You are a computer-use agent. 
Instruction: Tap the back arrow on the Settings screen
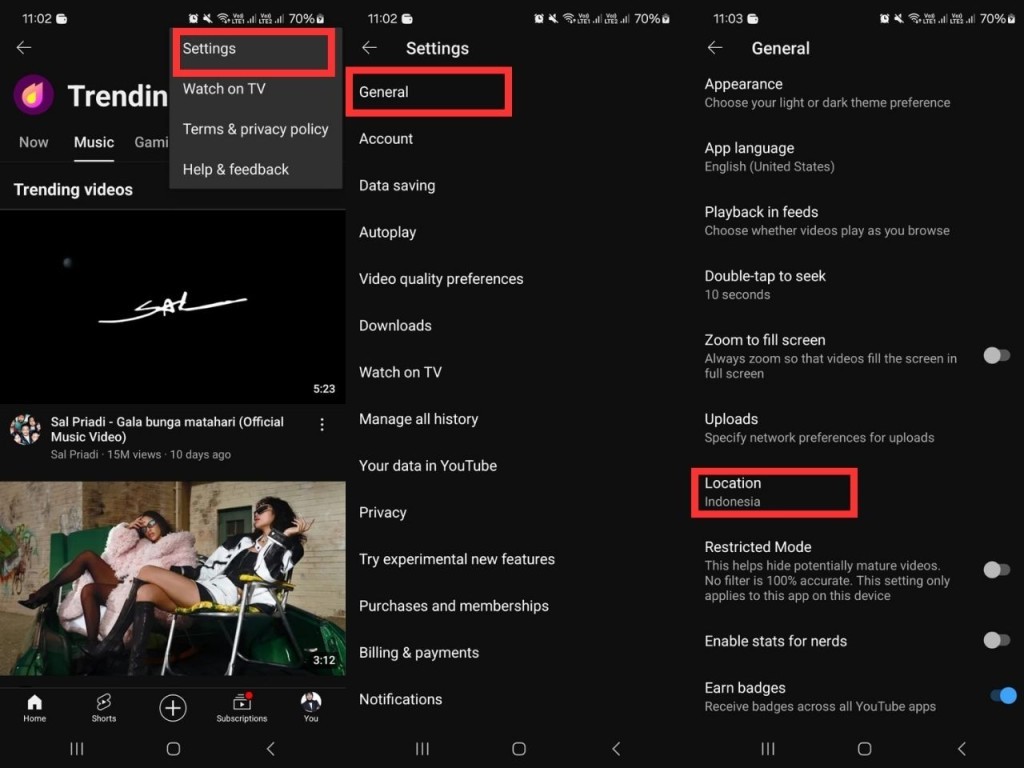[x=369, y=47]
